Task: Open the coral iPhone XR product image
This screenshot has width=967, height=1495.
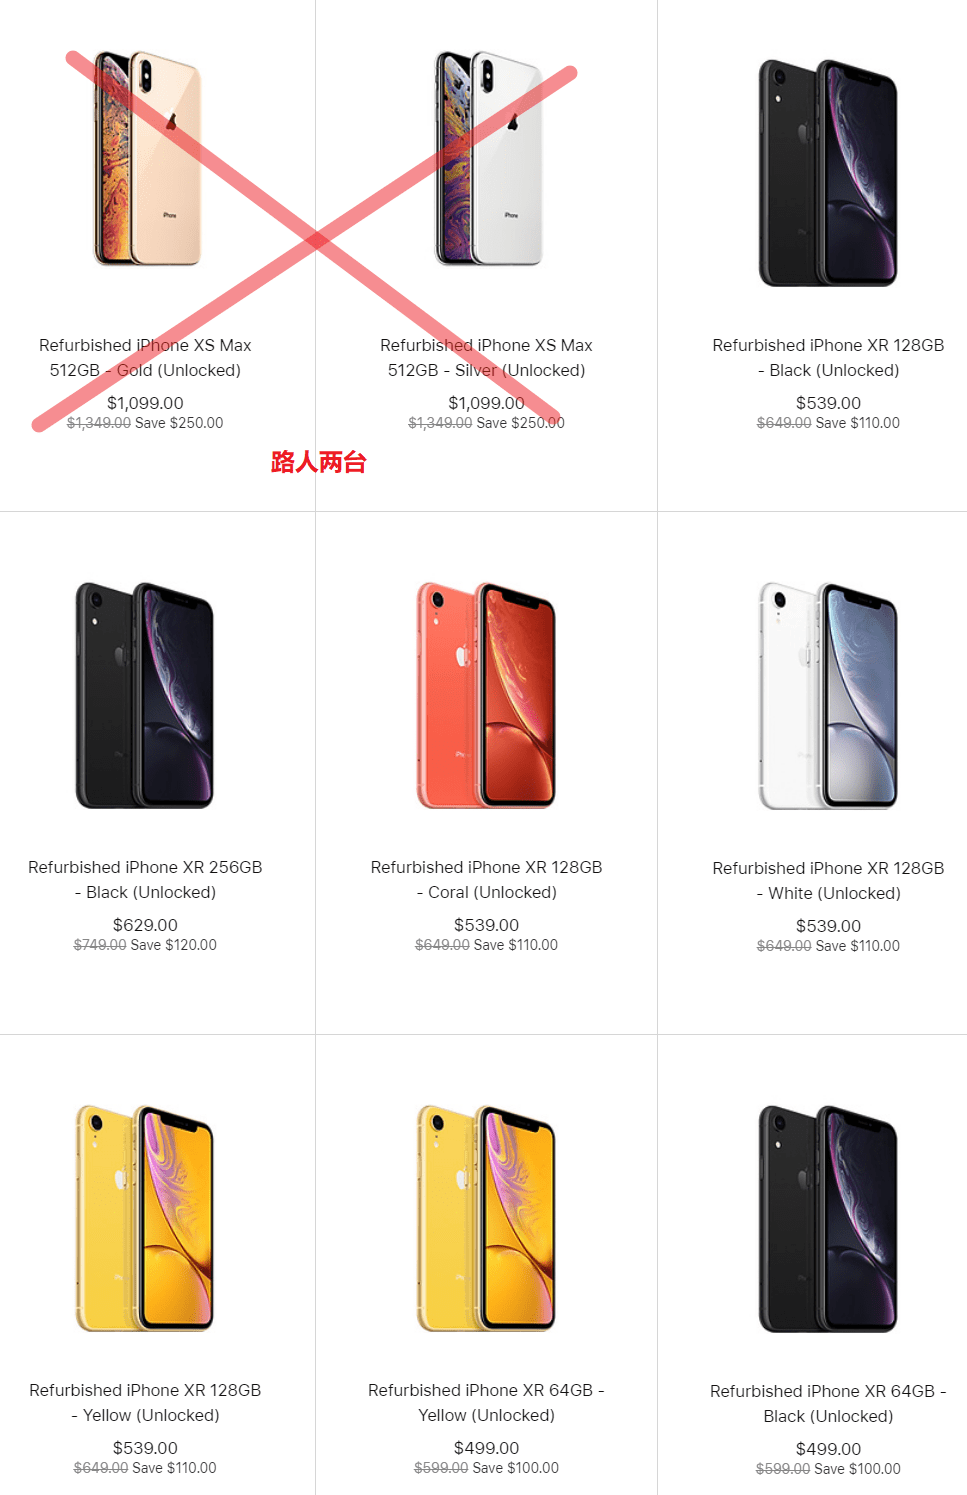Action: pyautogui.click(x=486, y=695)
